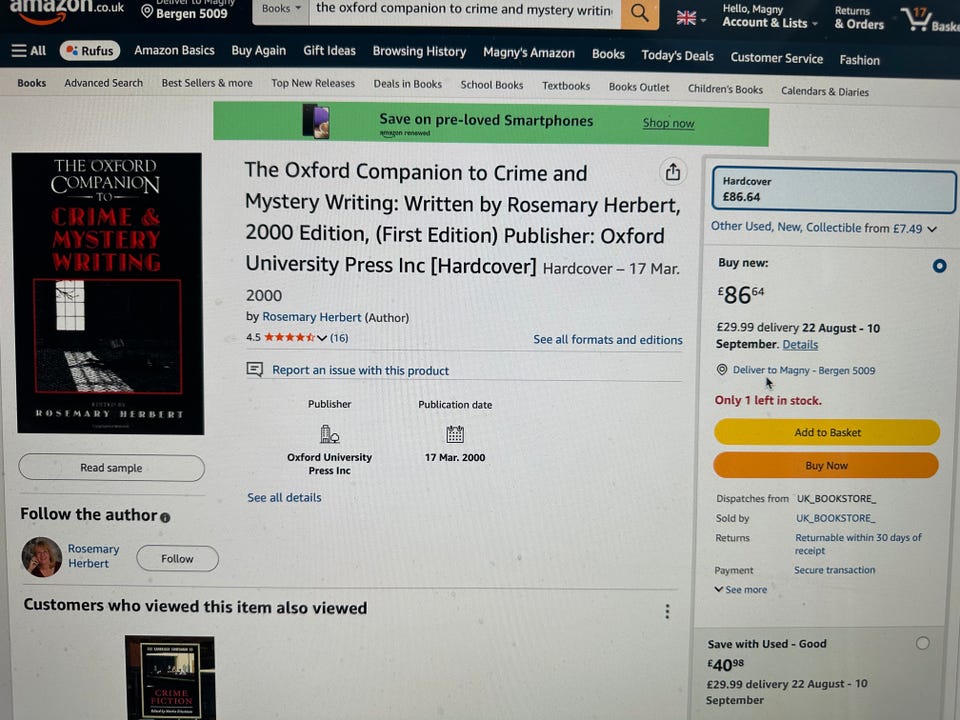Click the Report an issue speech icon
Screen dimensions: 960x720
255,369
